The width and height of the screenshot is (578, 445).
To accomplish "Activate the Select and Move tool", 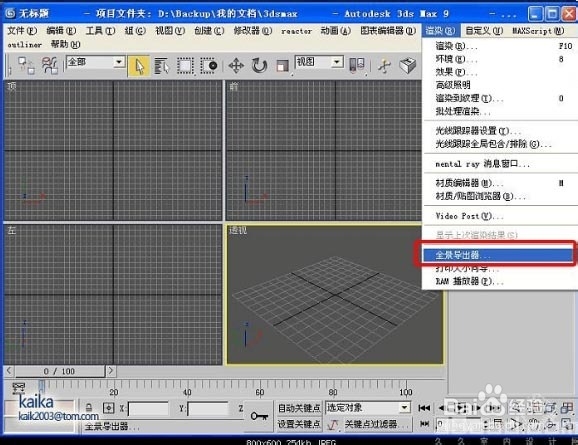I will click(x=236, y=66).
